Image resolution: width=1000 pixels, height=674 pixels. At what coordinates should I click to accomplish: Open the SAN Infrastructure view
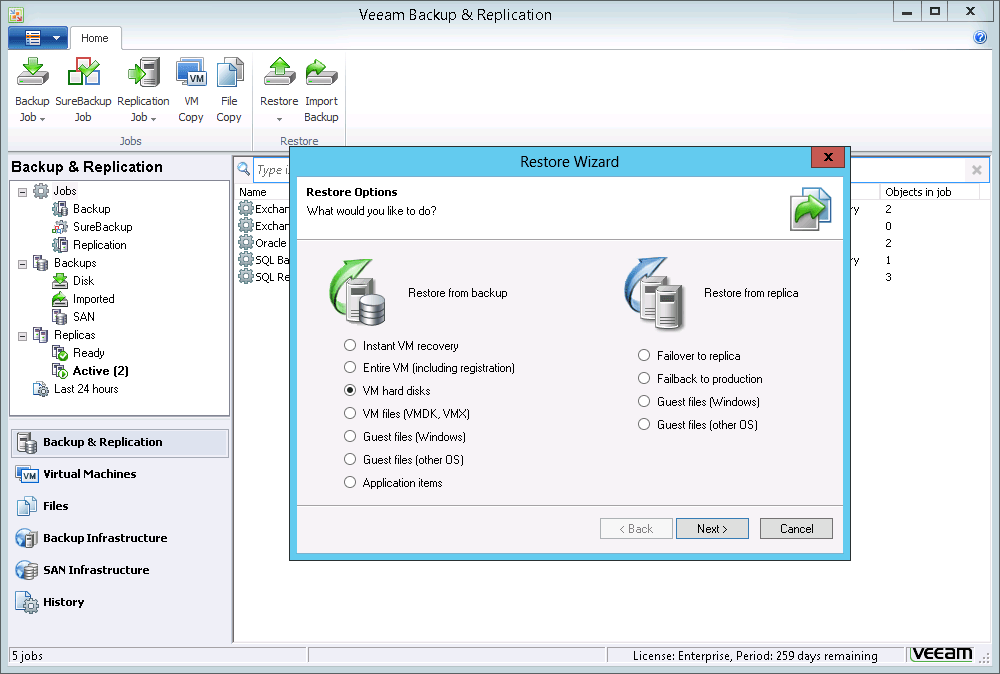point(120,570)
